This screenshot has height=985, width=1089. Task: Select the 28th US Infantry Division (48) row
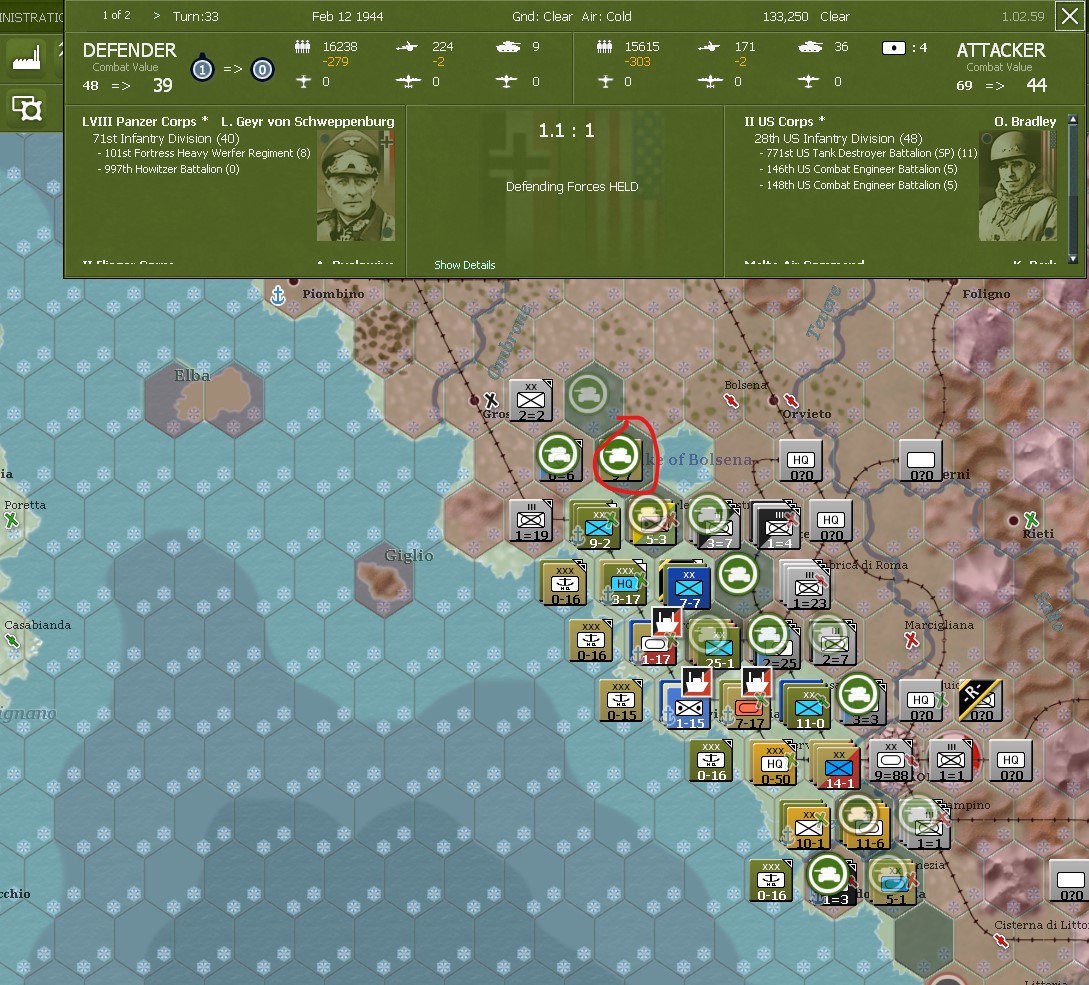pos(838,138)
